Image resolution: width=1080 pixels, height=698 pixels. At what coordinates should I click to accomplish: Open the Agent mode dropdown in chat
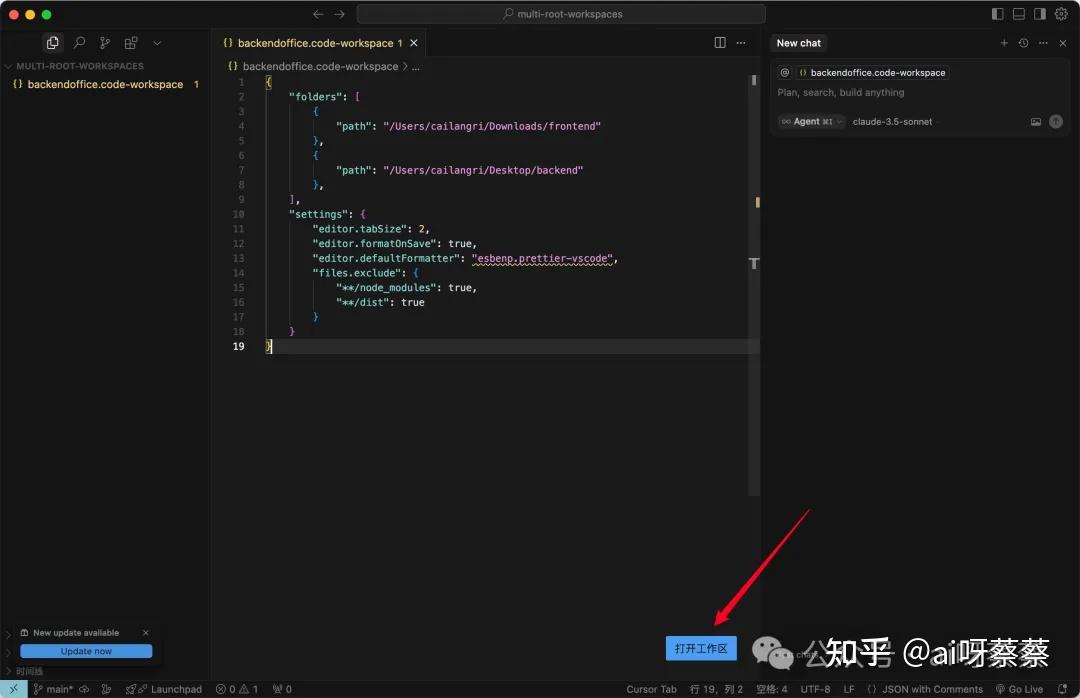[x=810, y=121]
